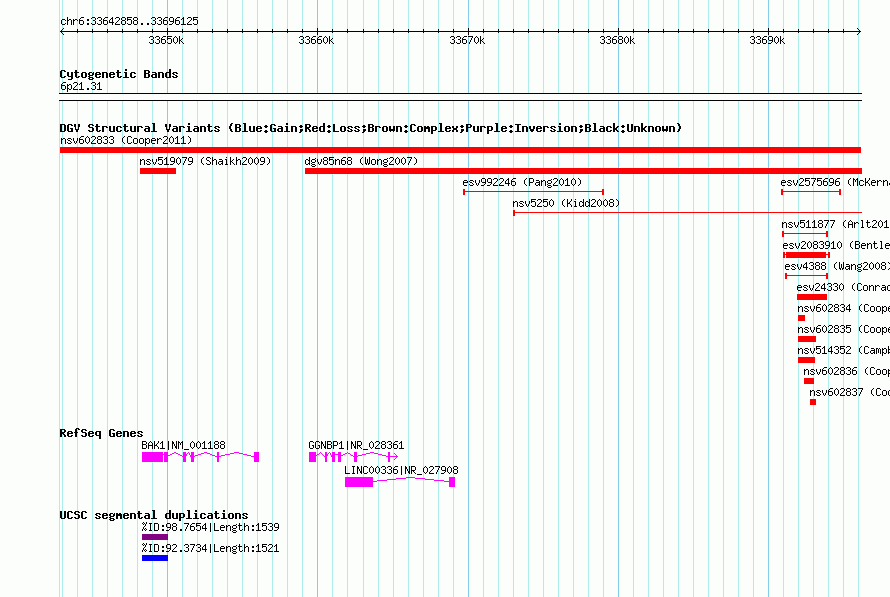
Task: Click the LINC00336|NR_027908 text label
Action: (x=401, y=470)
